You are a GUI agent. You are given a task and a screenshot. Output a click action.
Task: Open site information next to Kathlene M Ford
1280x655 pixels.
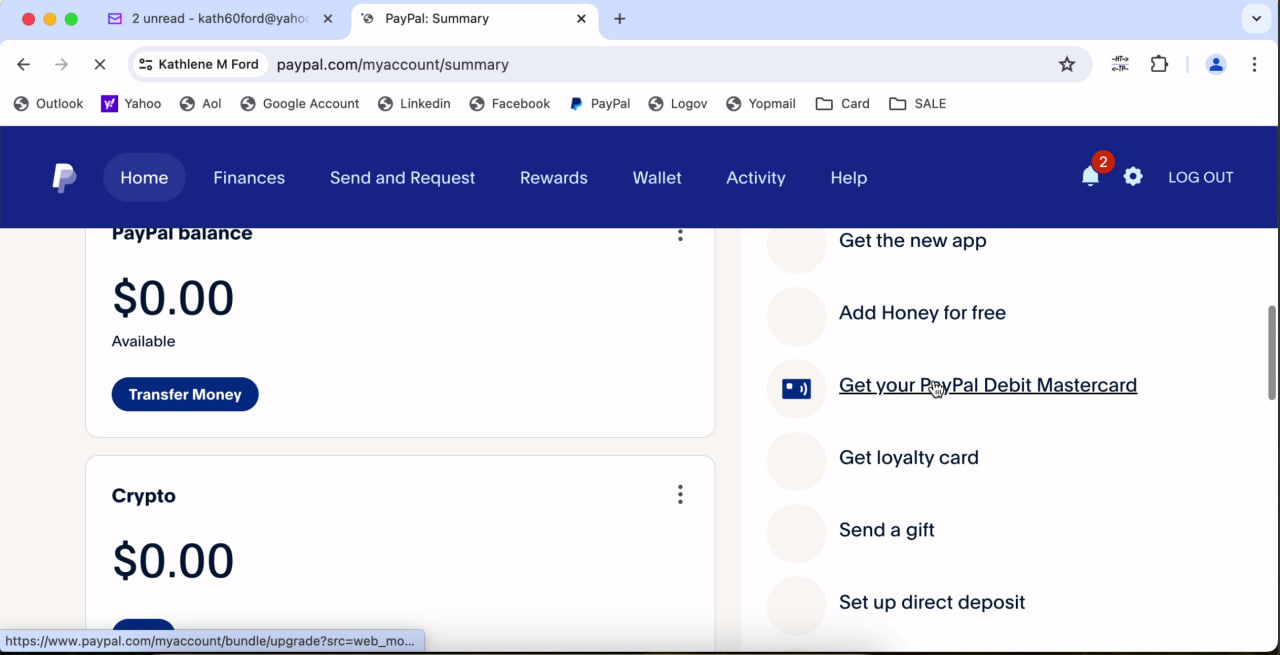pyautogui.click(x=199, y=64)
